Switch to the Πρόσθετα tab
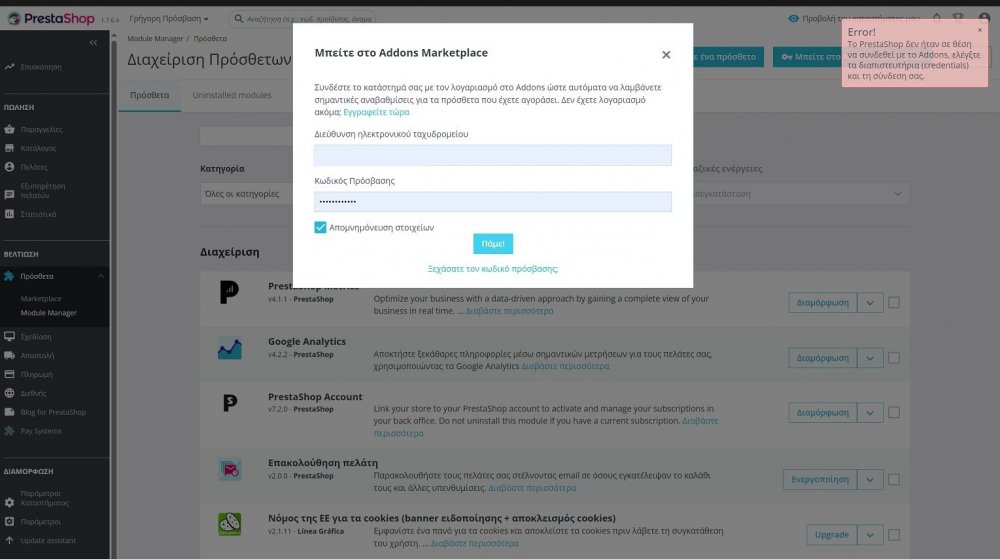 (x=149, y=95)
